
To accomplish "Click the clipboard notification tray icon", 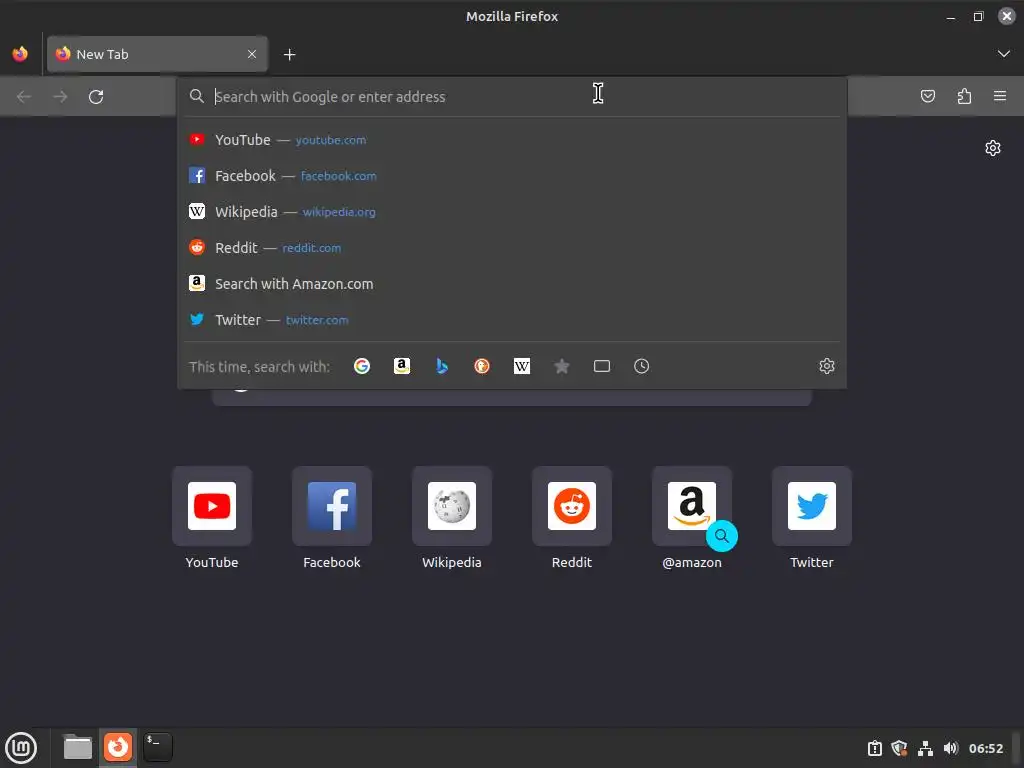I will [x=874, y=748].
